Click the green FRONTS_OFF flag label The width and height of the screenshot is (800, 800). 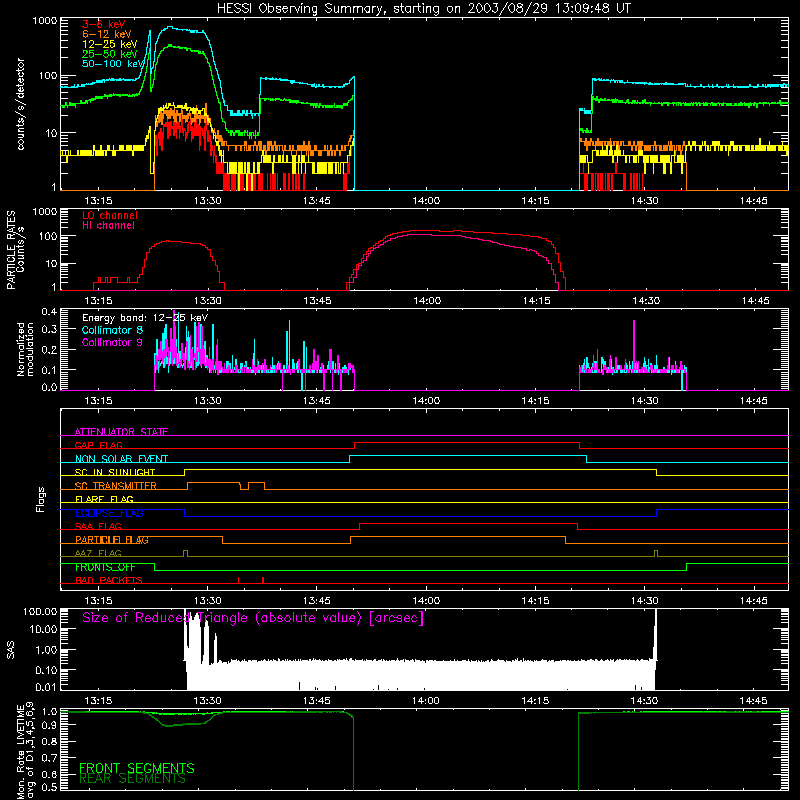tap(105, 567)
